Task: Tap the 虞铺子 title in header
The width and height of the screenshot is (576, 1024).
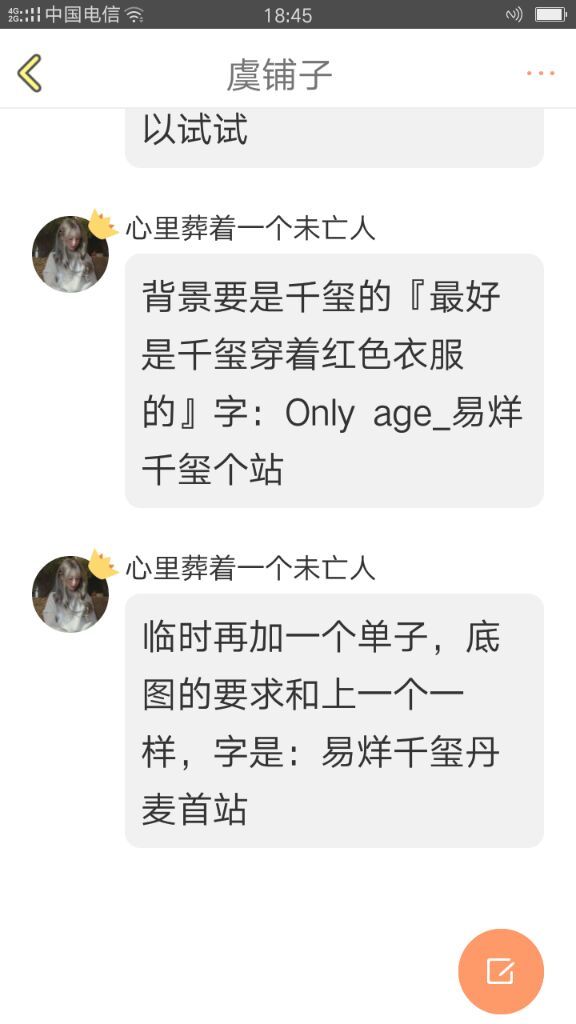Action: (280, 74)
